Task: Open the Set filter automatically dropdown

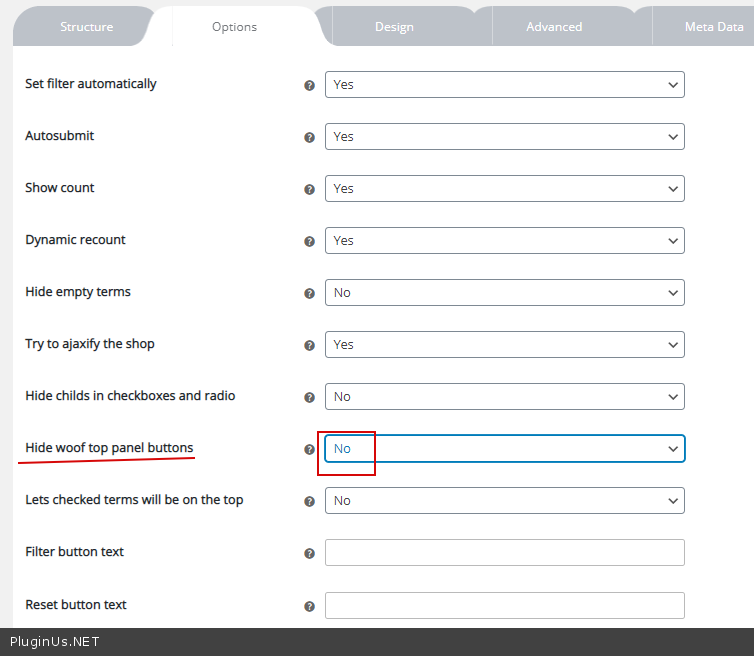Action: coord(504,85)
